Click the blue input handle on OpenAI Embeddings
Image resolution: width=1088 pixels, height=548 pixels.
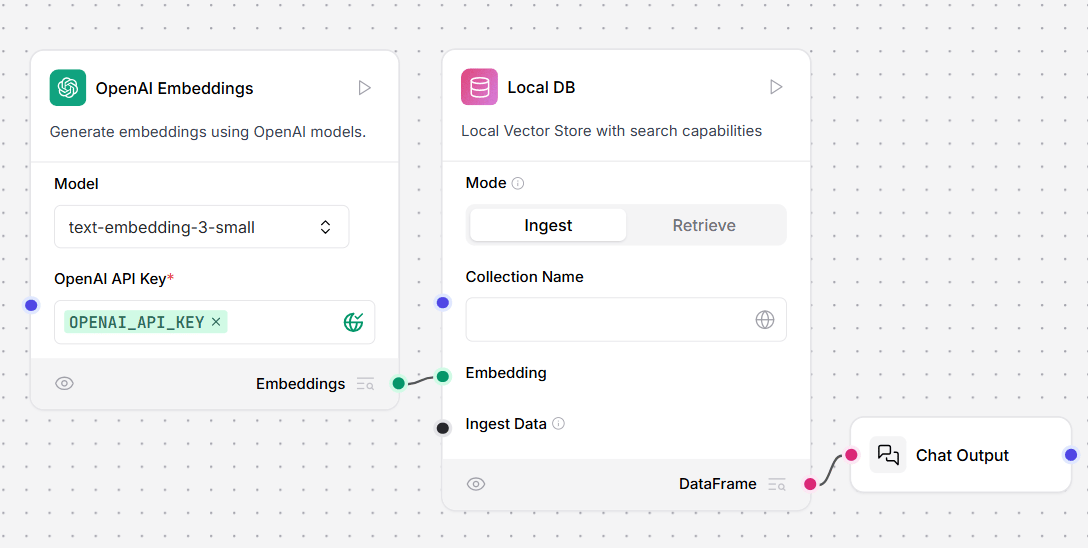point(31,305)
